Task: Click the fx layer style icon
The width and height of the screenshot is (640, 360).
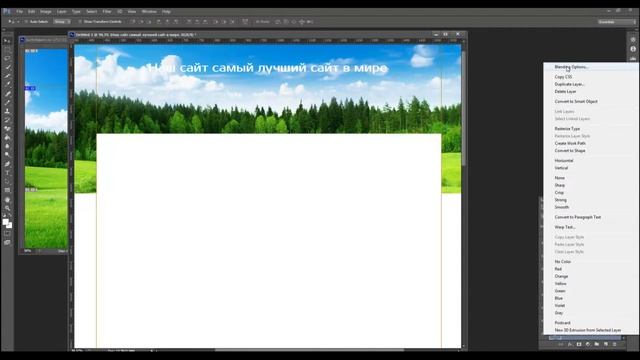Action: pyautogui.click(x=570, y=344)
